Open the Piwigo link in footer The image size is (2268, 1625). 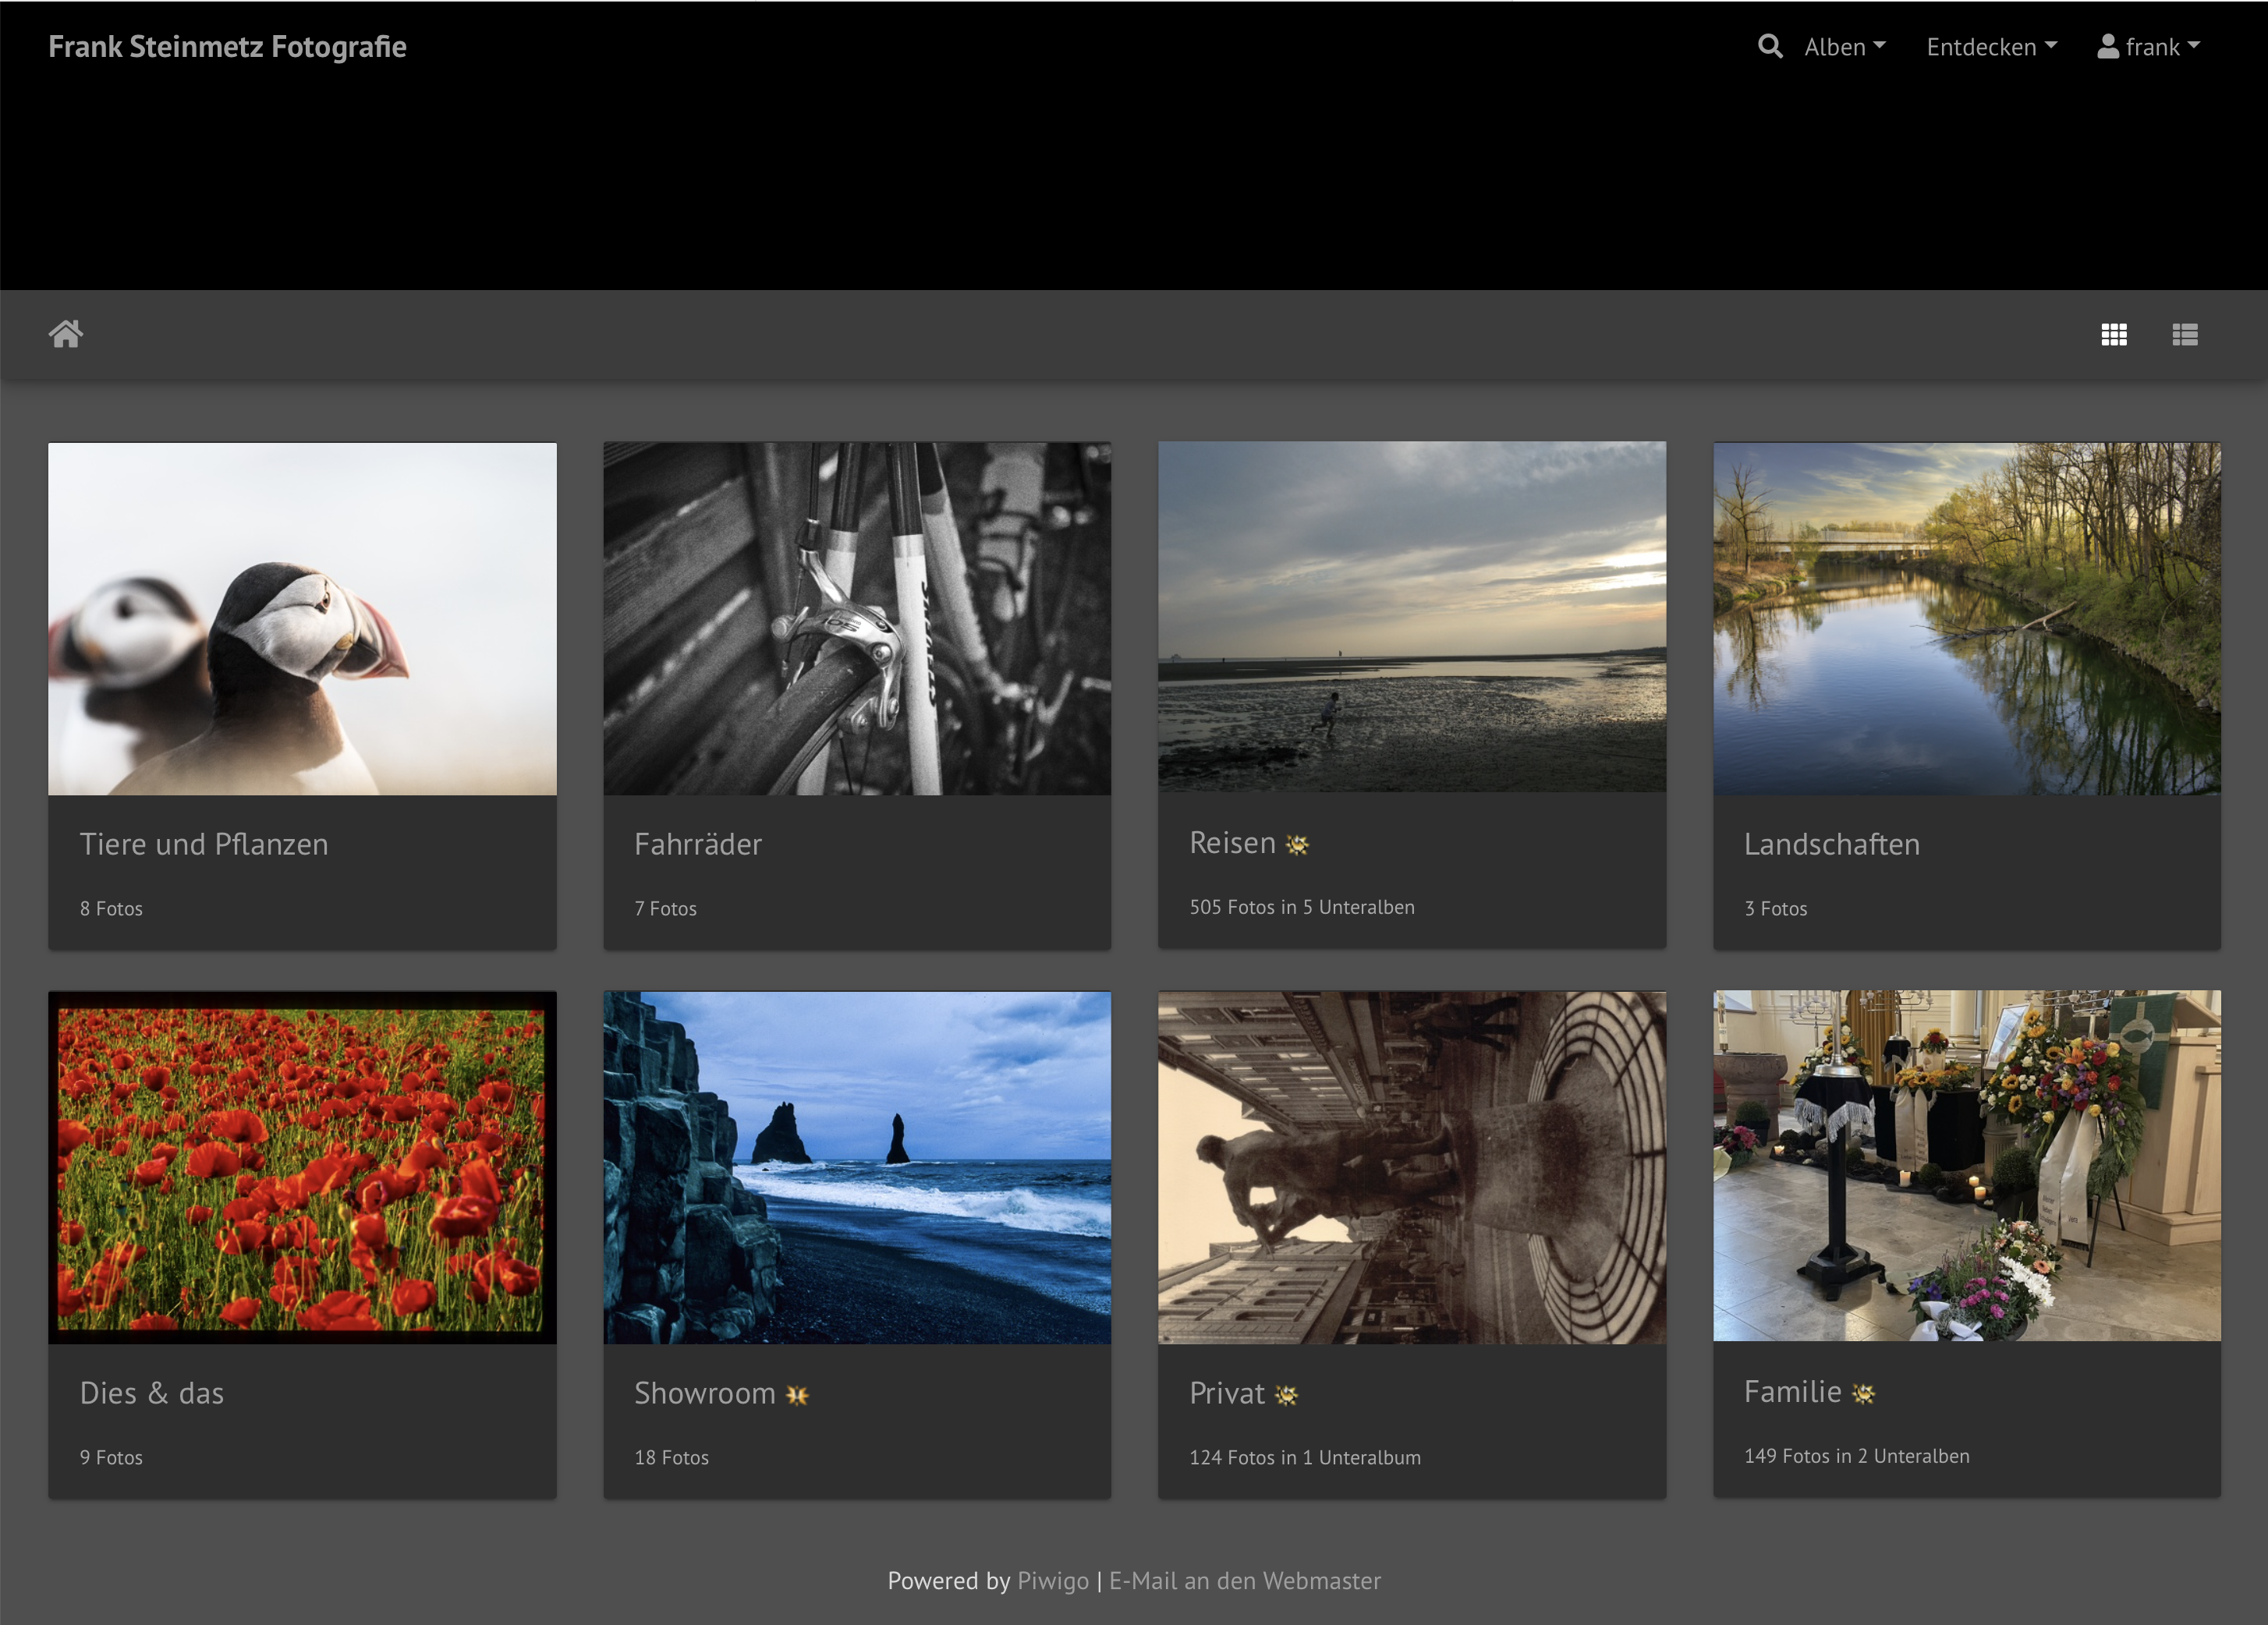coord(1052,1581)
